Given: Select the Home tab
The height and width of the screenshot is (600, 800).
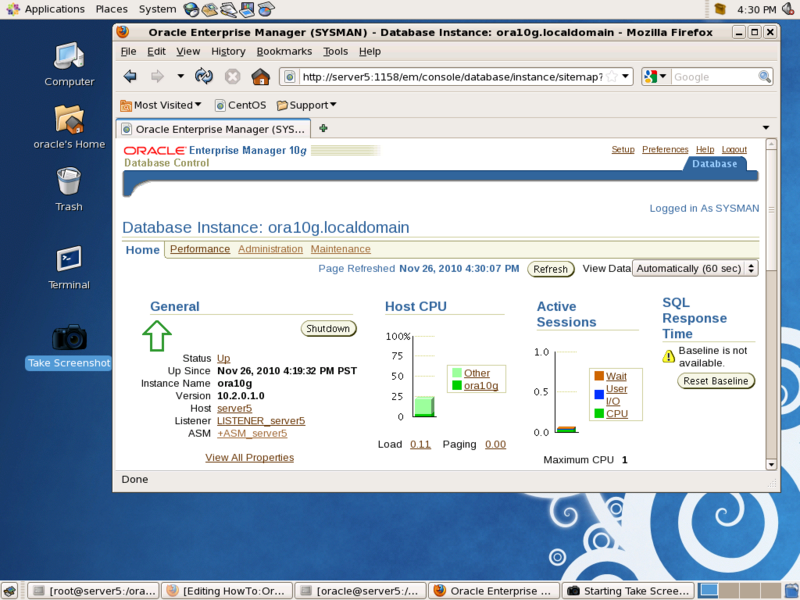Looking at the screenshot, I should [x=143, y=250].
